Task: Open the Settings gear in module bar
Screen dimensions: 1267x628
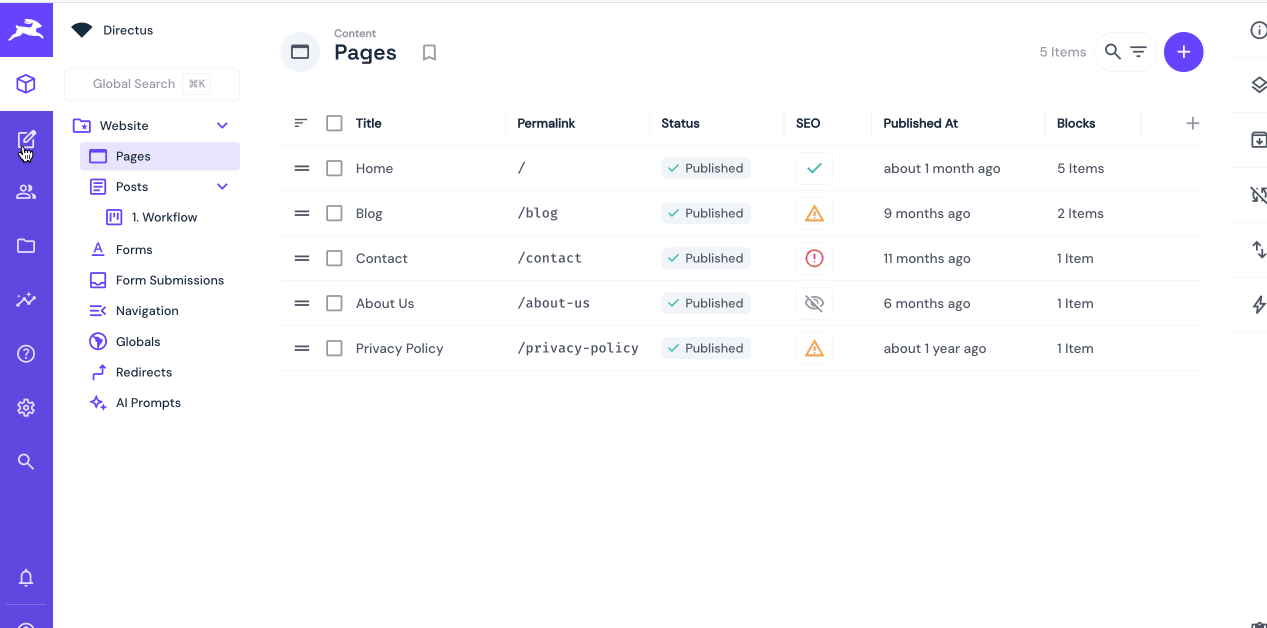Action: pos(26,408)
